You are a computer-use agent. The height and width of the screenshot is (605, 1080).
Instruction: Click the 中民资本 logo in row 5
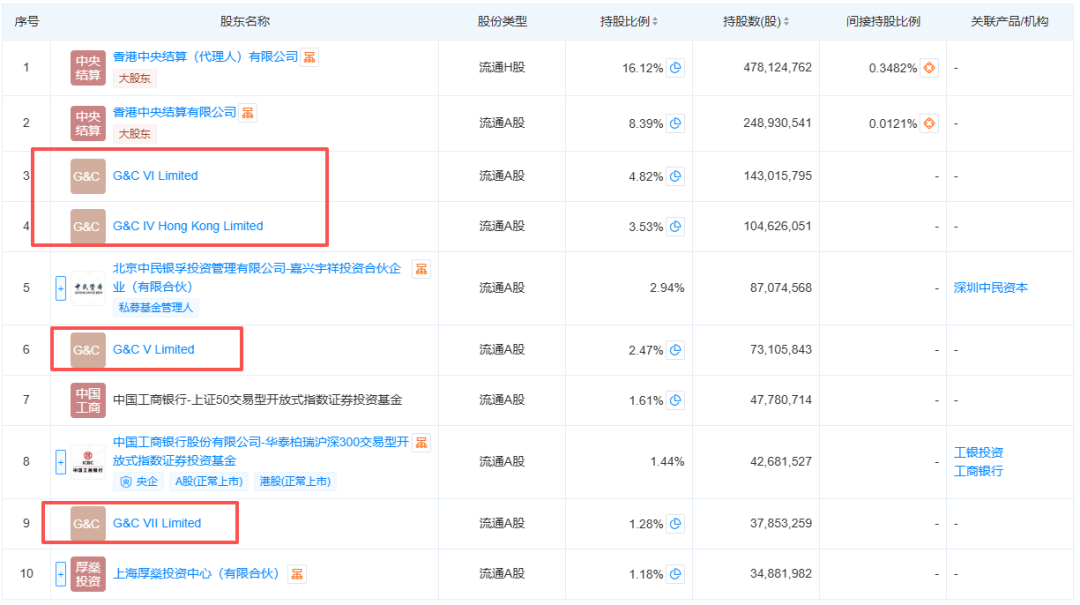[x=88, y=288]
